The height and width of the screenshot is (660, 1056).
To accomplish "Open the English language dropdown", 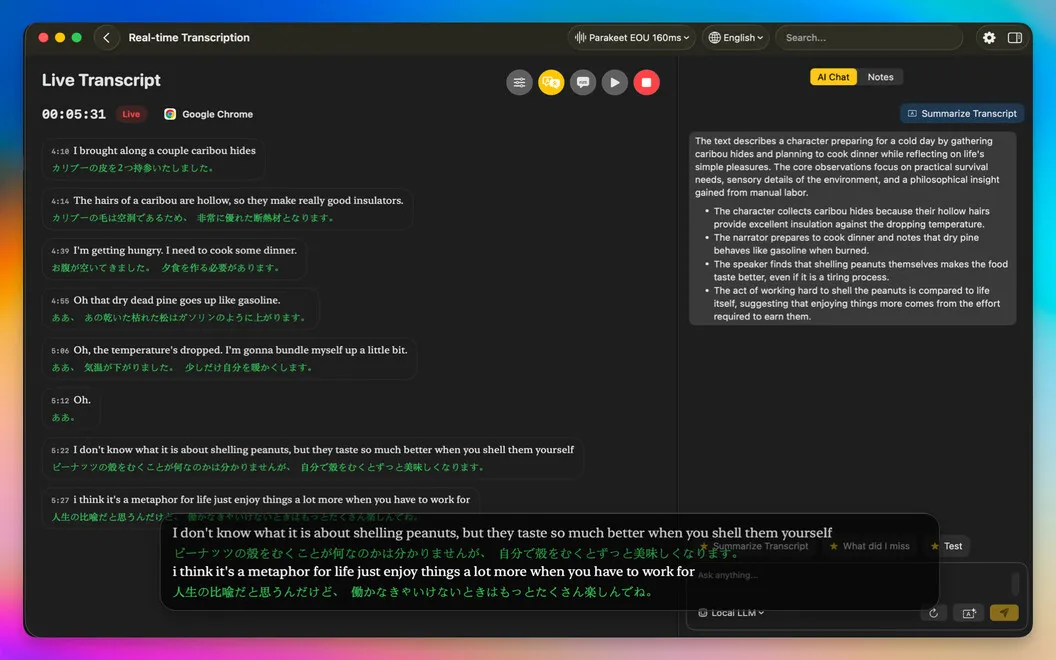I will [735, 38].
